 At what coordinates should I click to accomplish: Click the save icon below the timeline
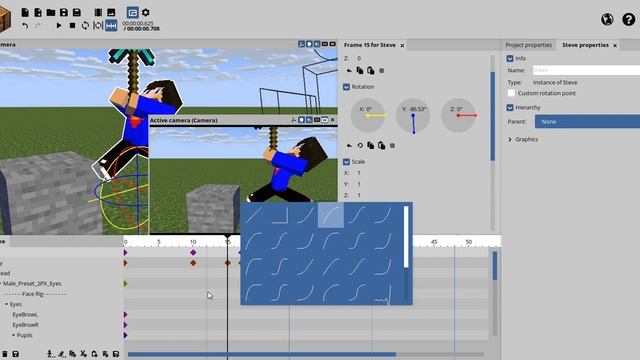click(x=16, y=354)
